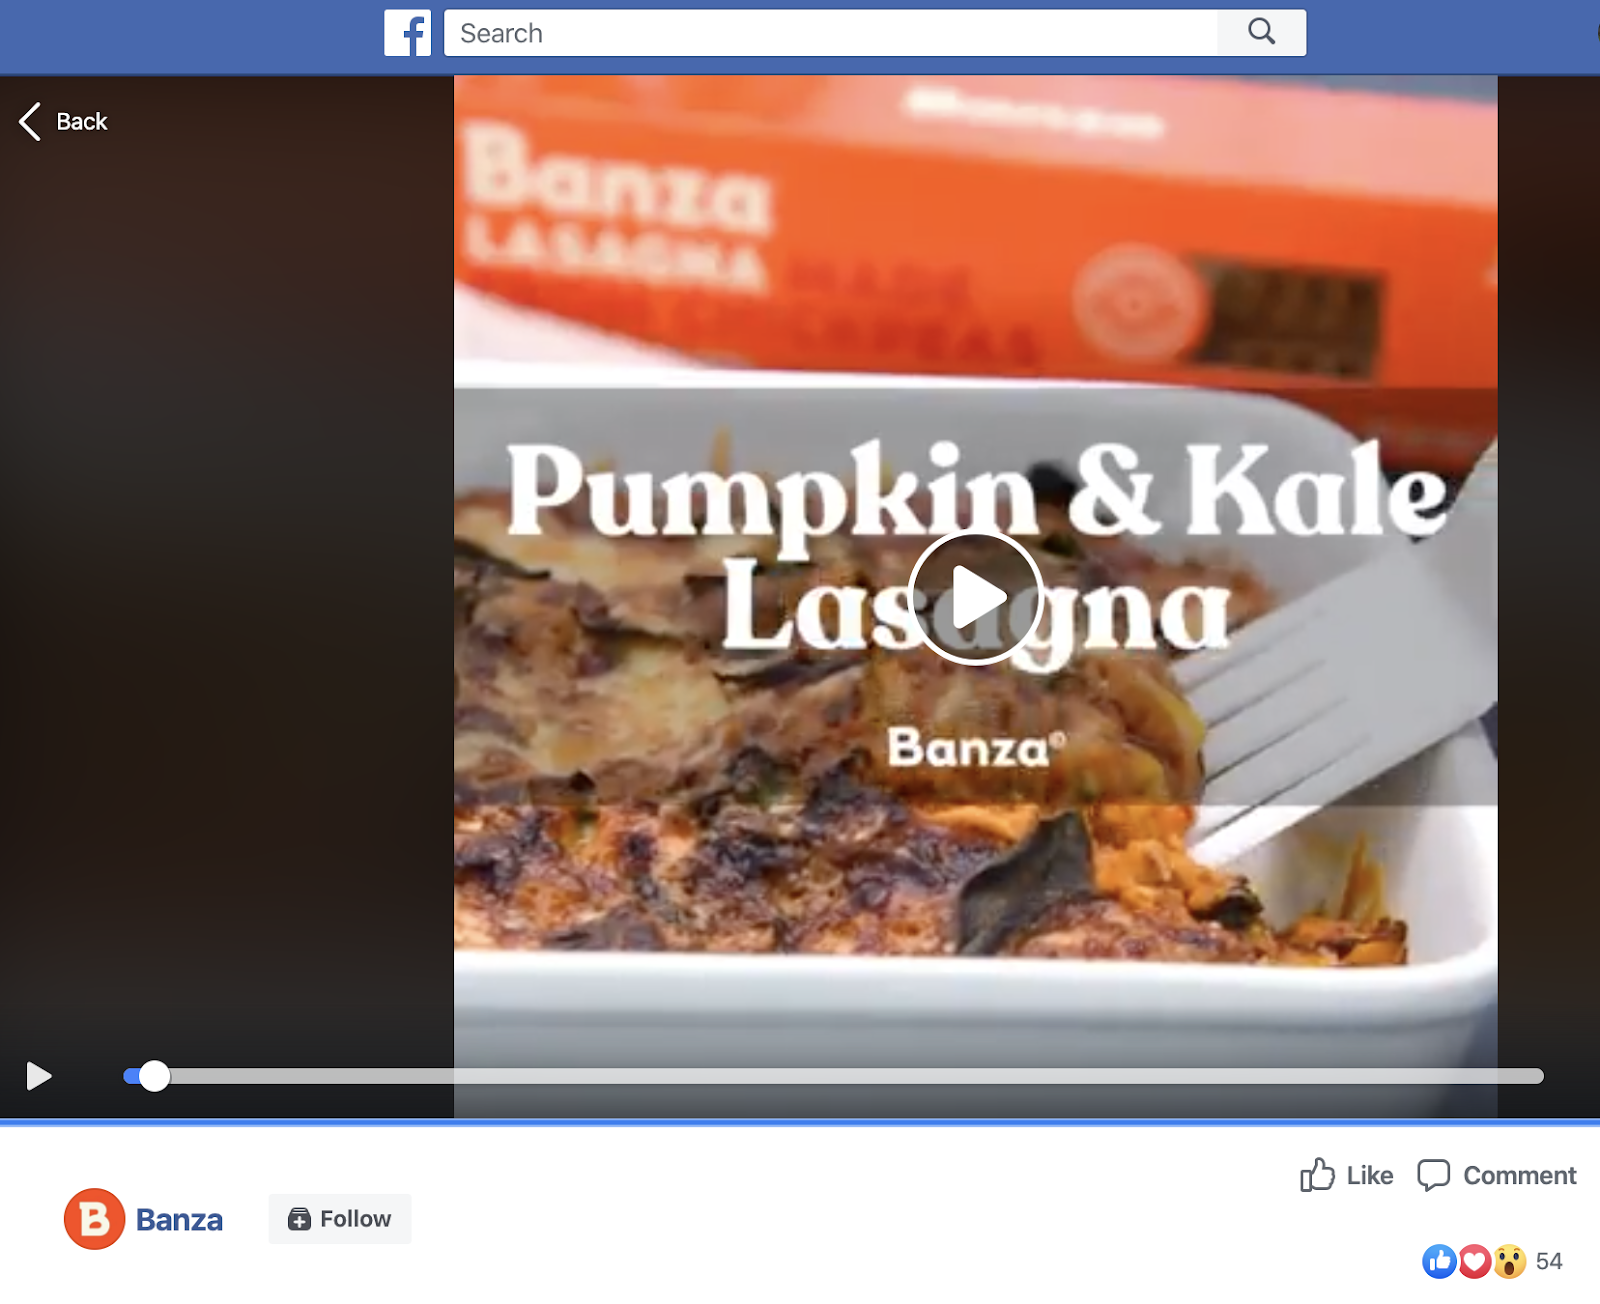Click the blue Like reaction icon
1600x1304 pixels.
click(1439, 1261)
